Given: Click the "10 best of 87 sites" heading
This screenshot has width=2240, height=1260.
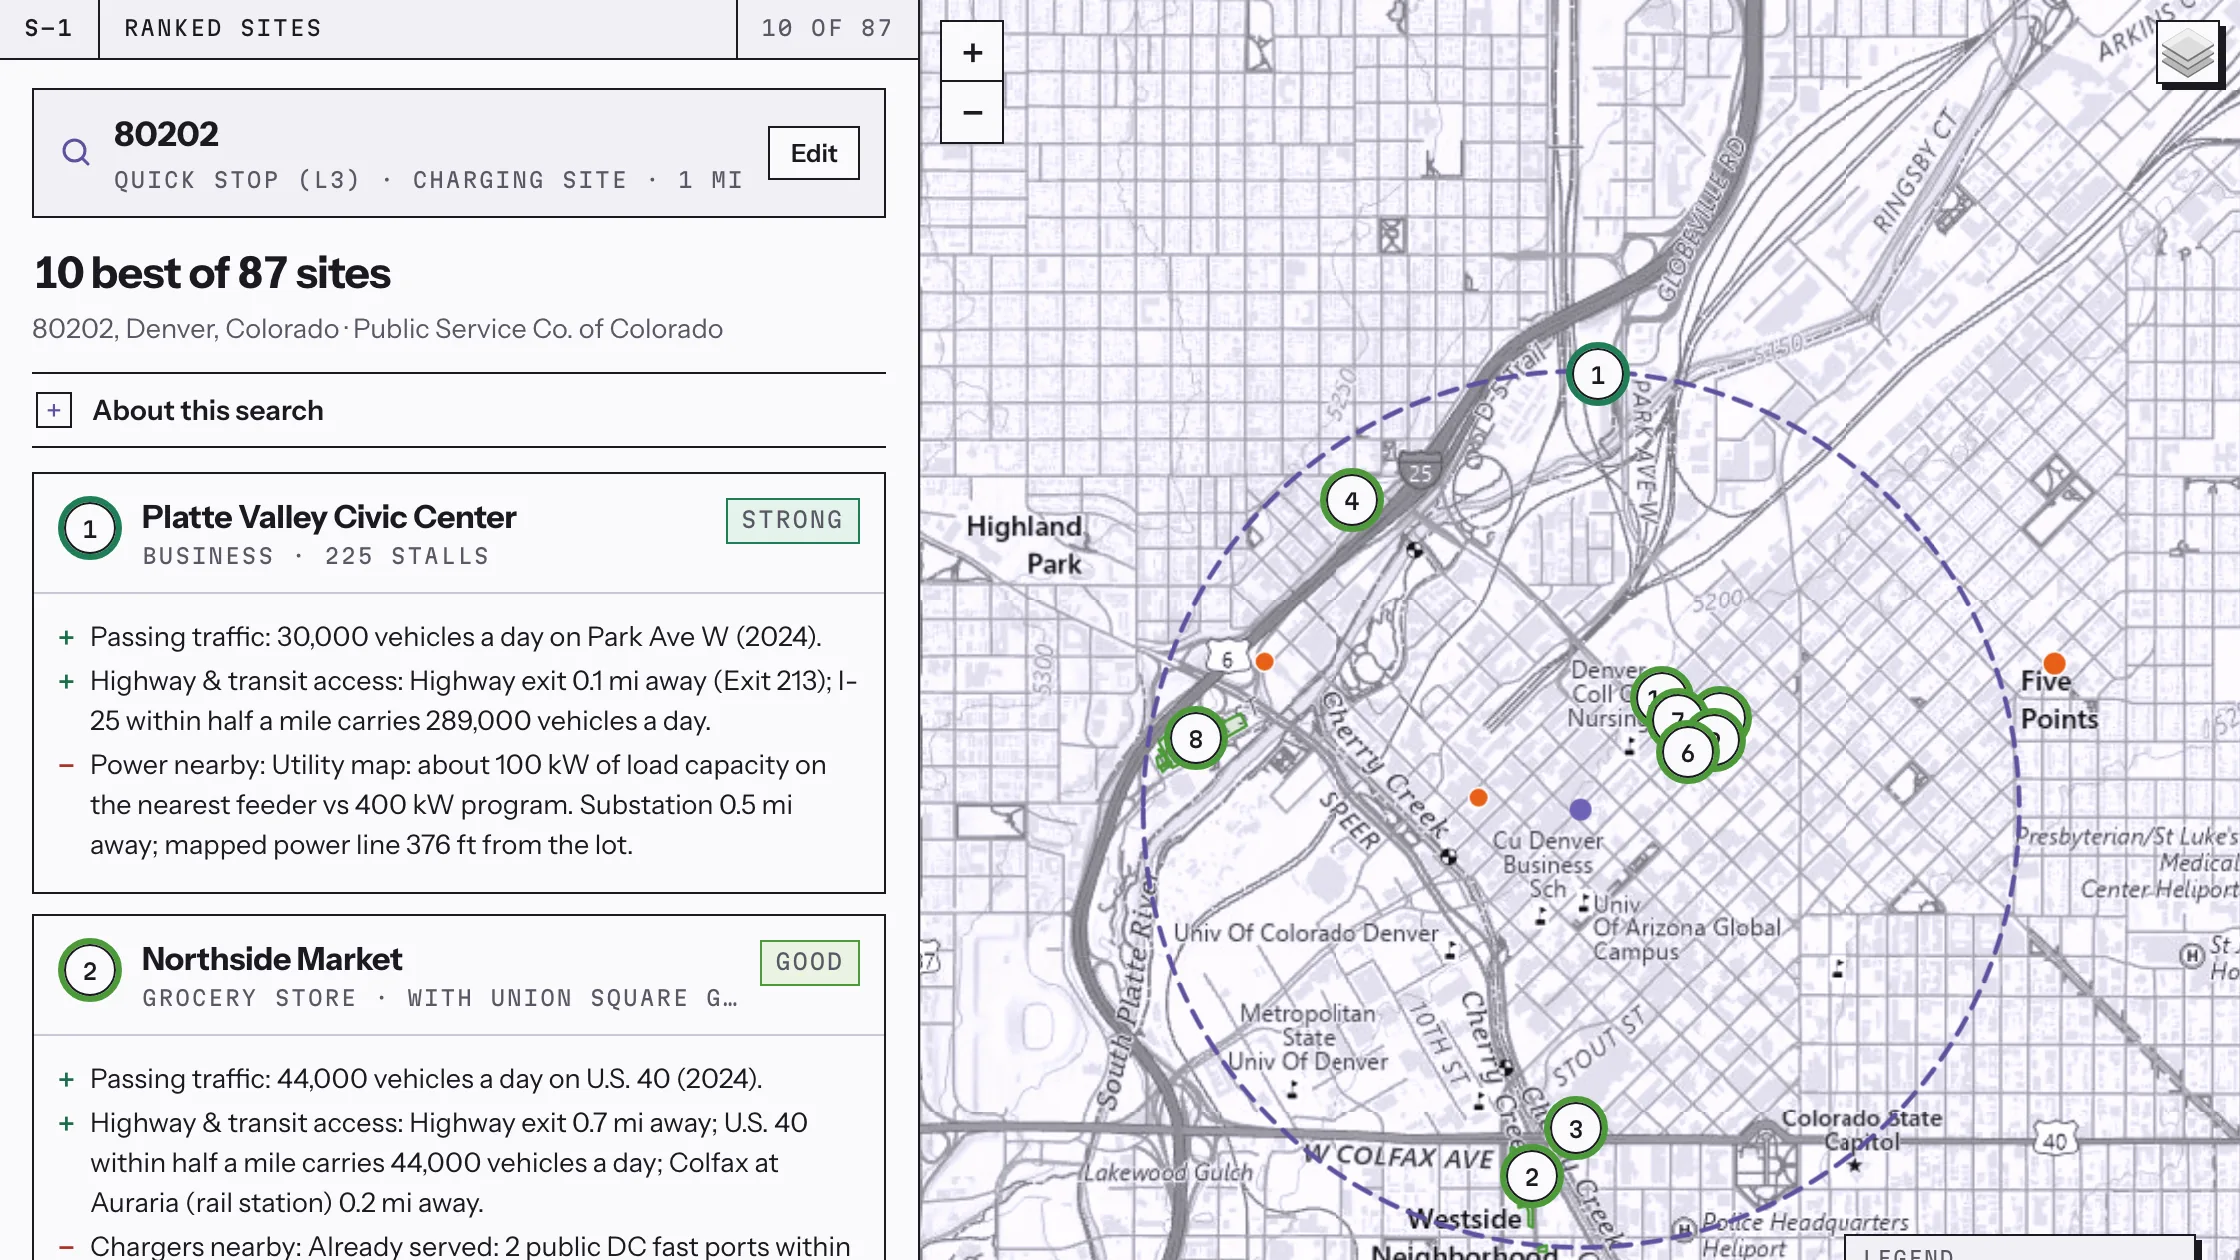Looking at the screenshot, I should [212, 273].
